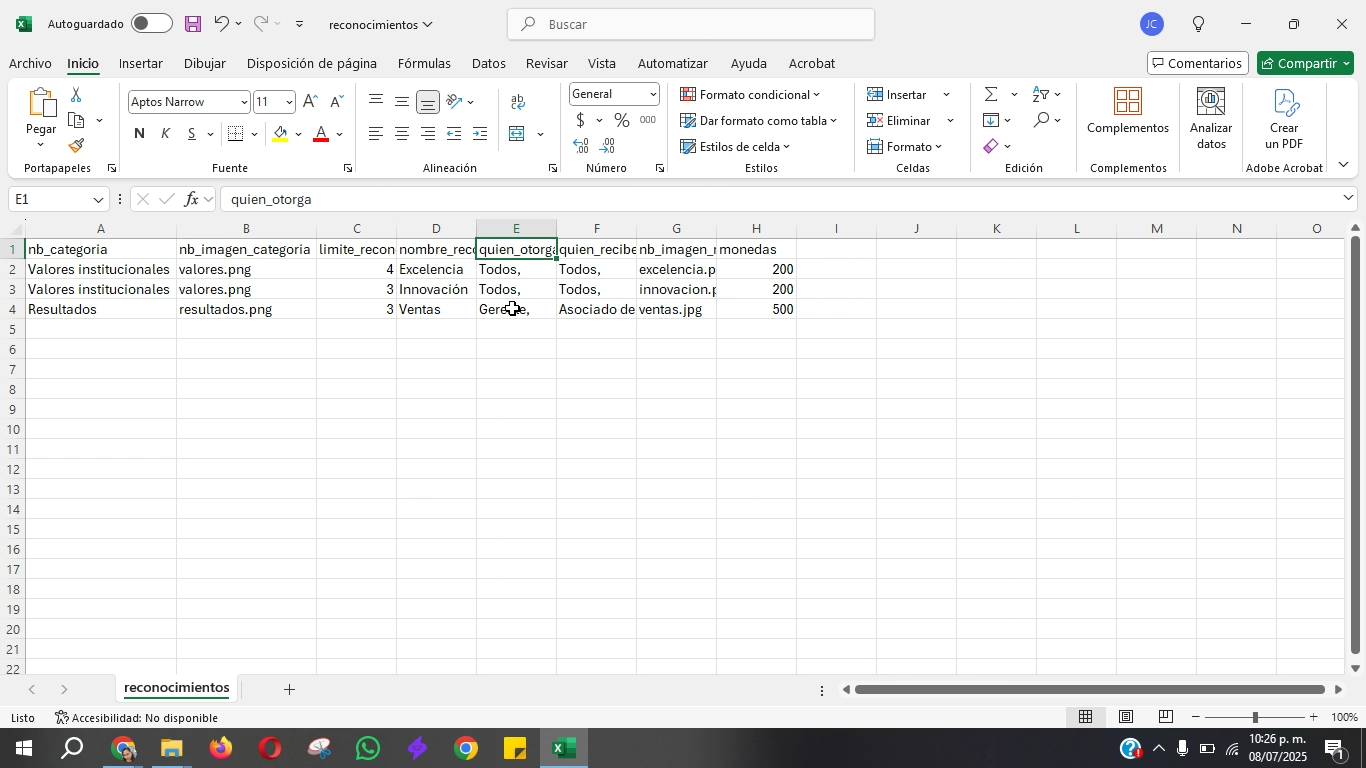
Task: Click the Borders icon
Action: [x=236, y=134]
